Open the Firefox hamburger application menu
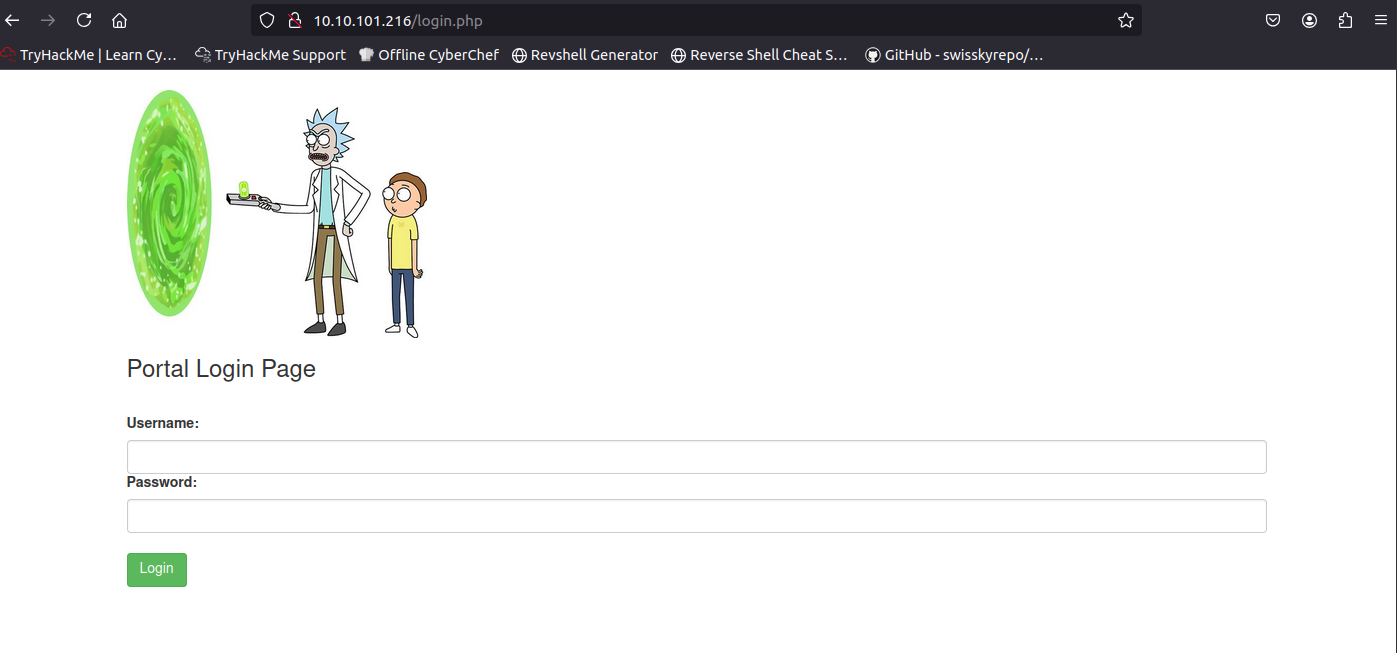 pos(1380,20)
